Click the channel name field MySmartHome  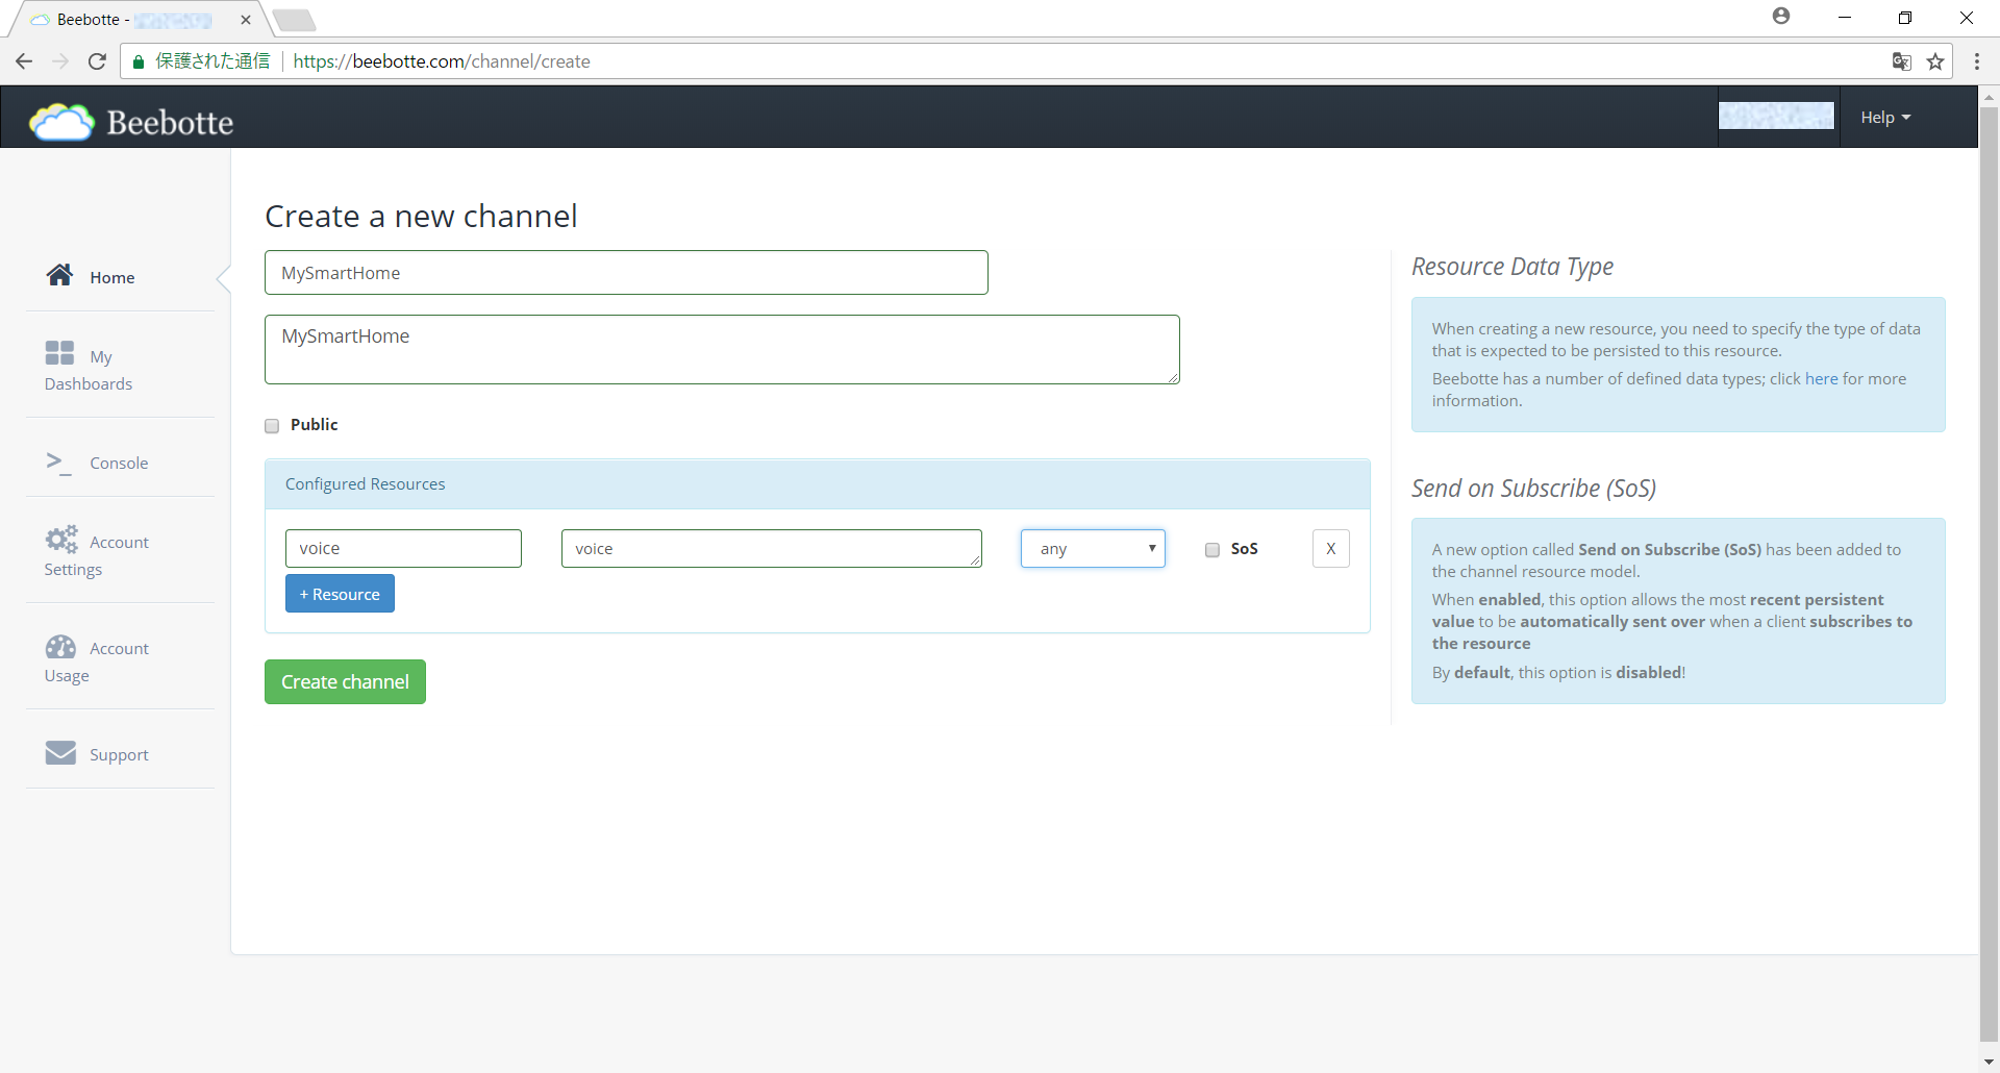point(626,273)
